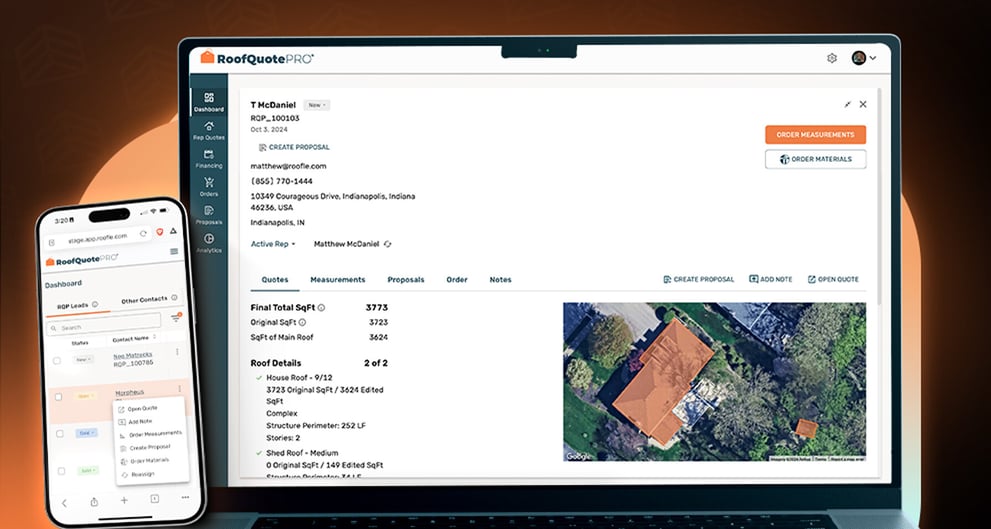Click matthew@roofle.com email text
The width and height of the screenshot is (991, 529).
(288, 166)
